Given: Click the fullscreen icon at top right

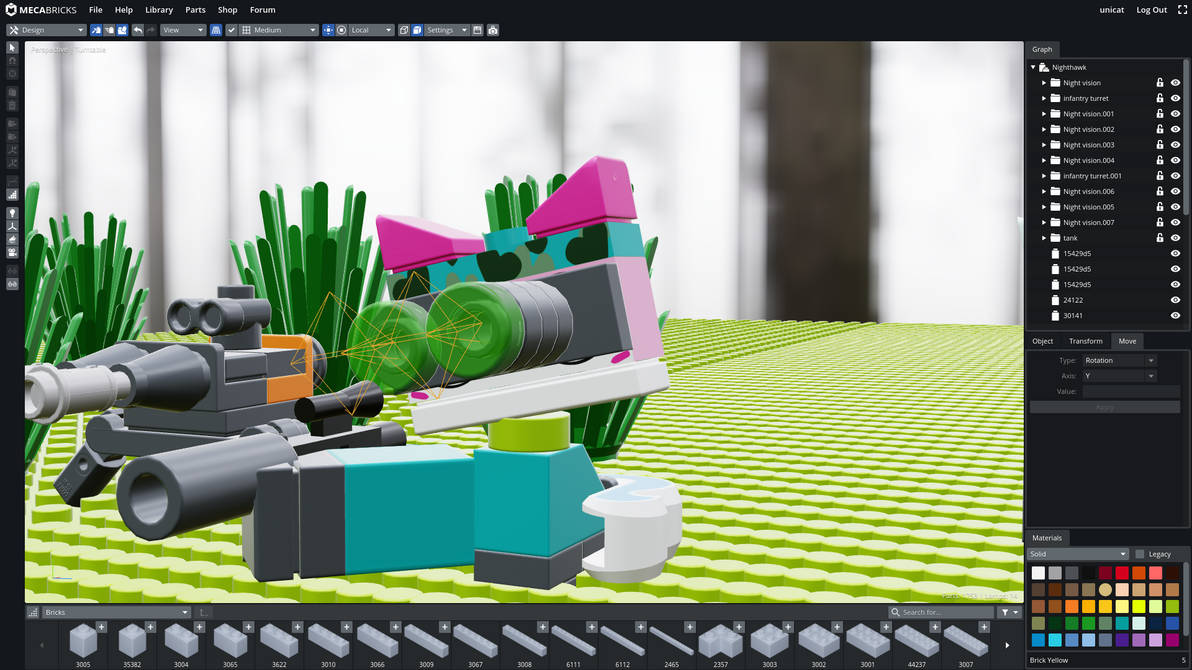Looking at the screenshot, I should (1182, 10).
